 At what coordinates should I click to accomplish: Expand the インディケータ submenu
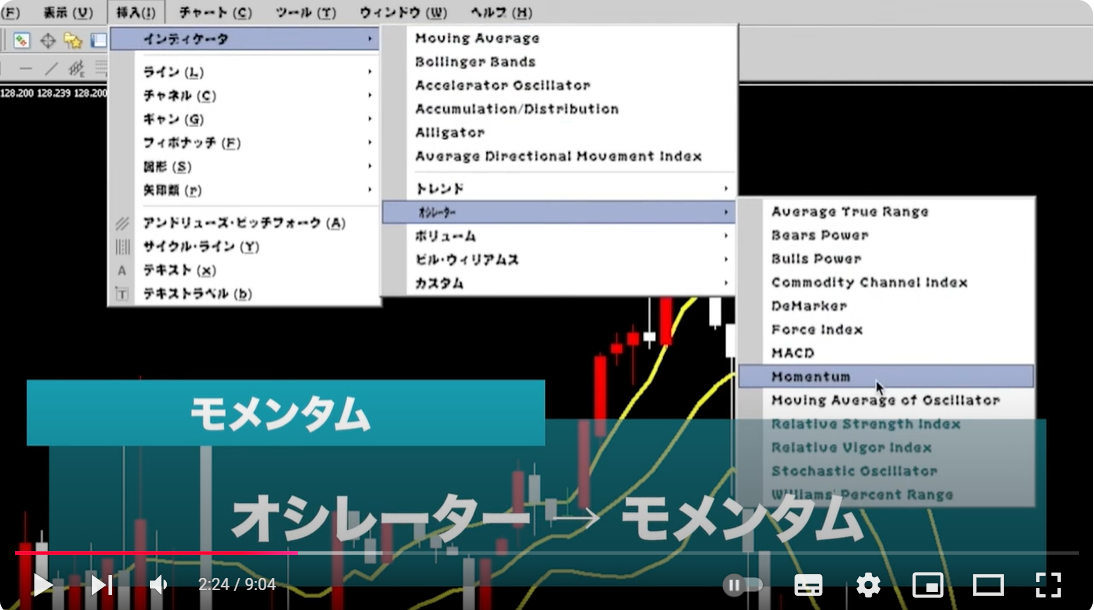coord(245,39)
